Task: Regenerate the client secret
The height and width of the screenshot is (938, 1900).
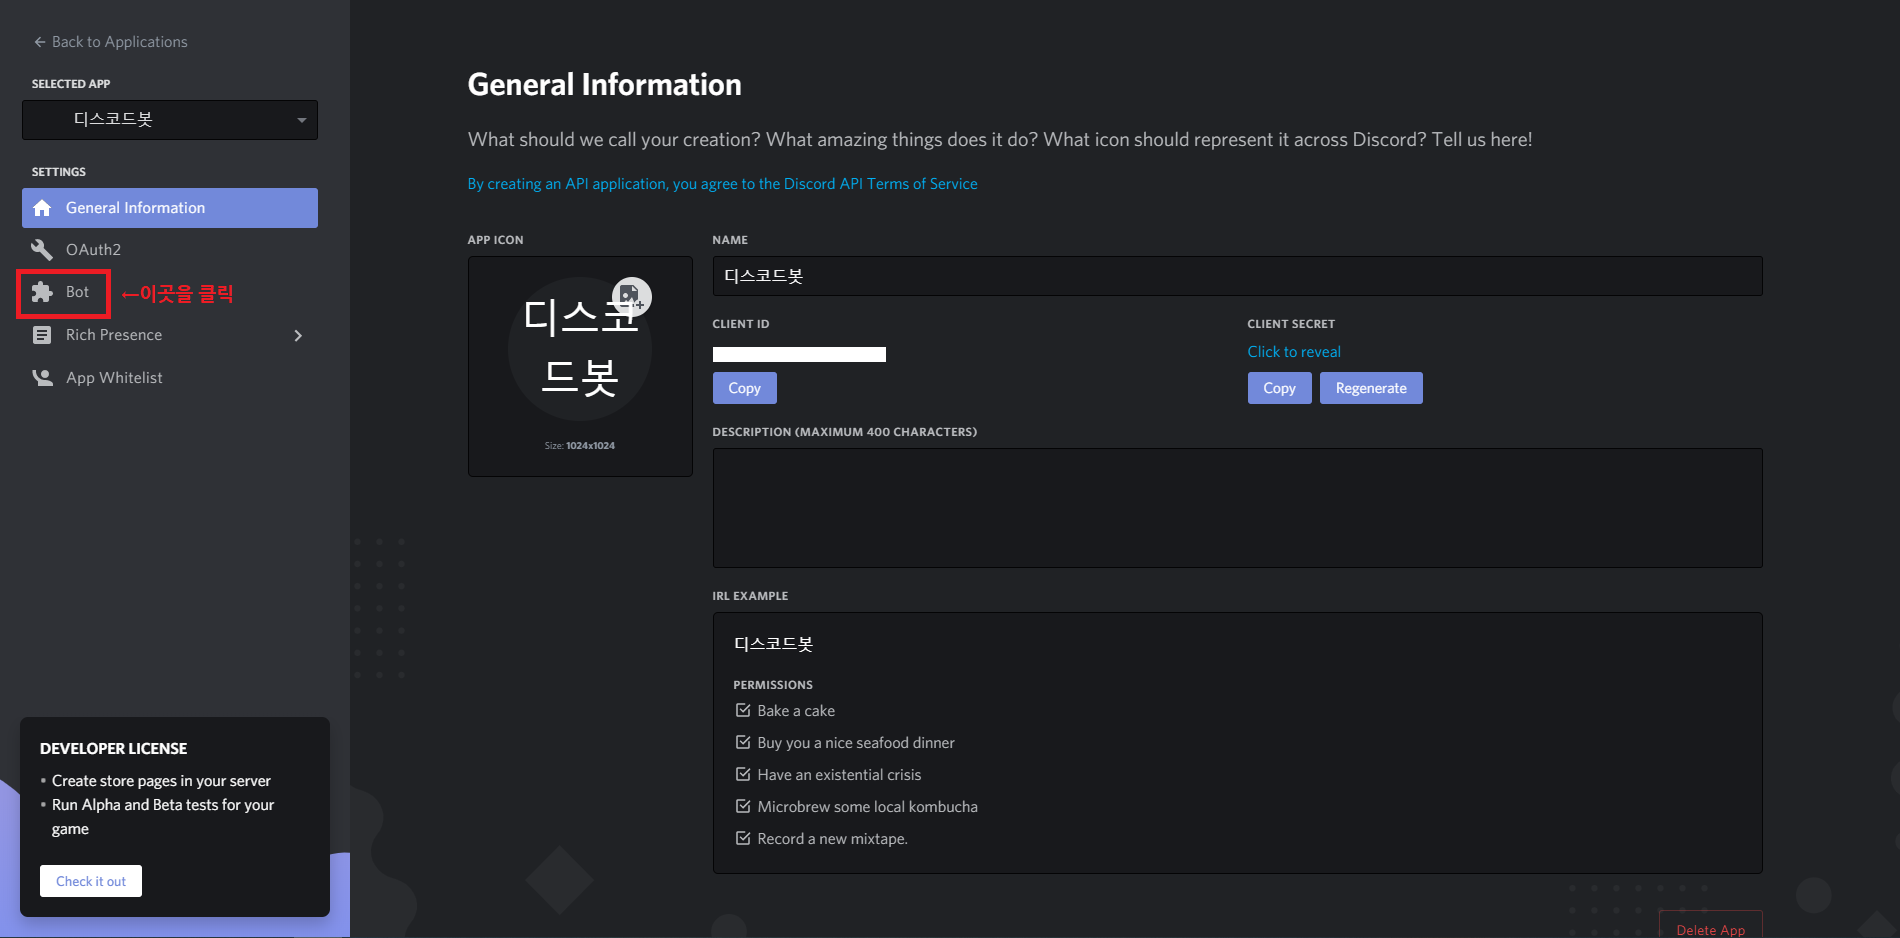Action: click(1371, 388)
